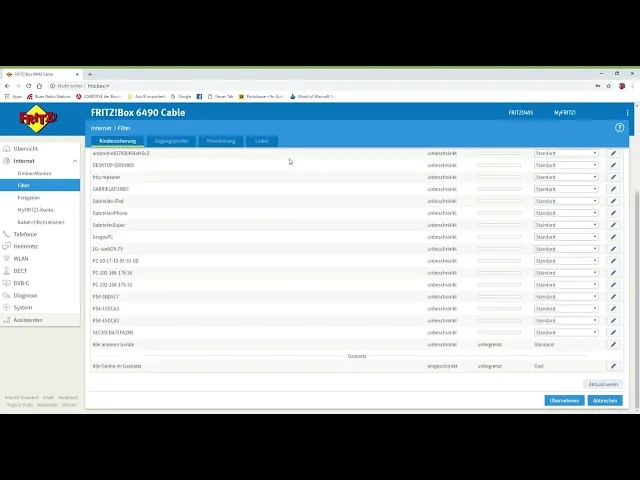The width and height of the screenshot is (640, 480).
Task: Open the Newsletter footer link
Action: tap(47, 405)
